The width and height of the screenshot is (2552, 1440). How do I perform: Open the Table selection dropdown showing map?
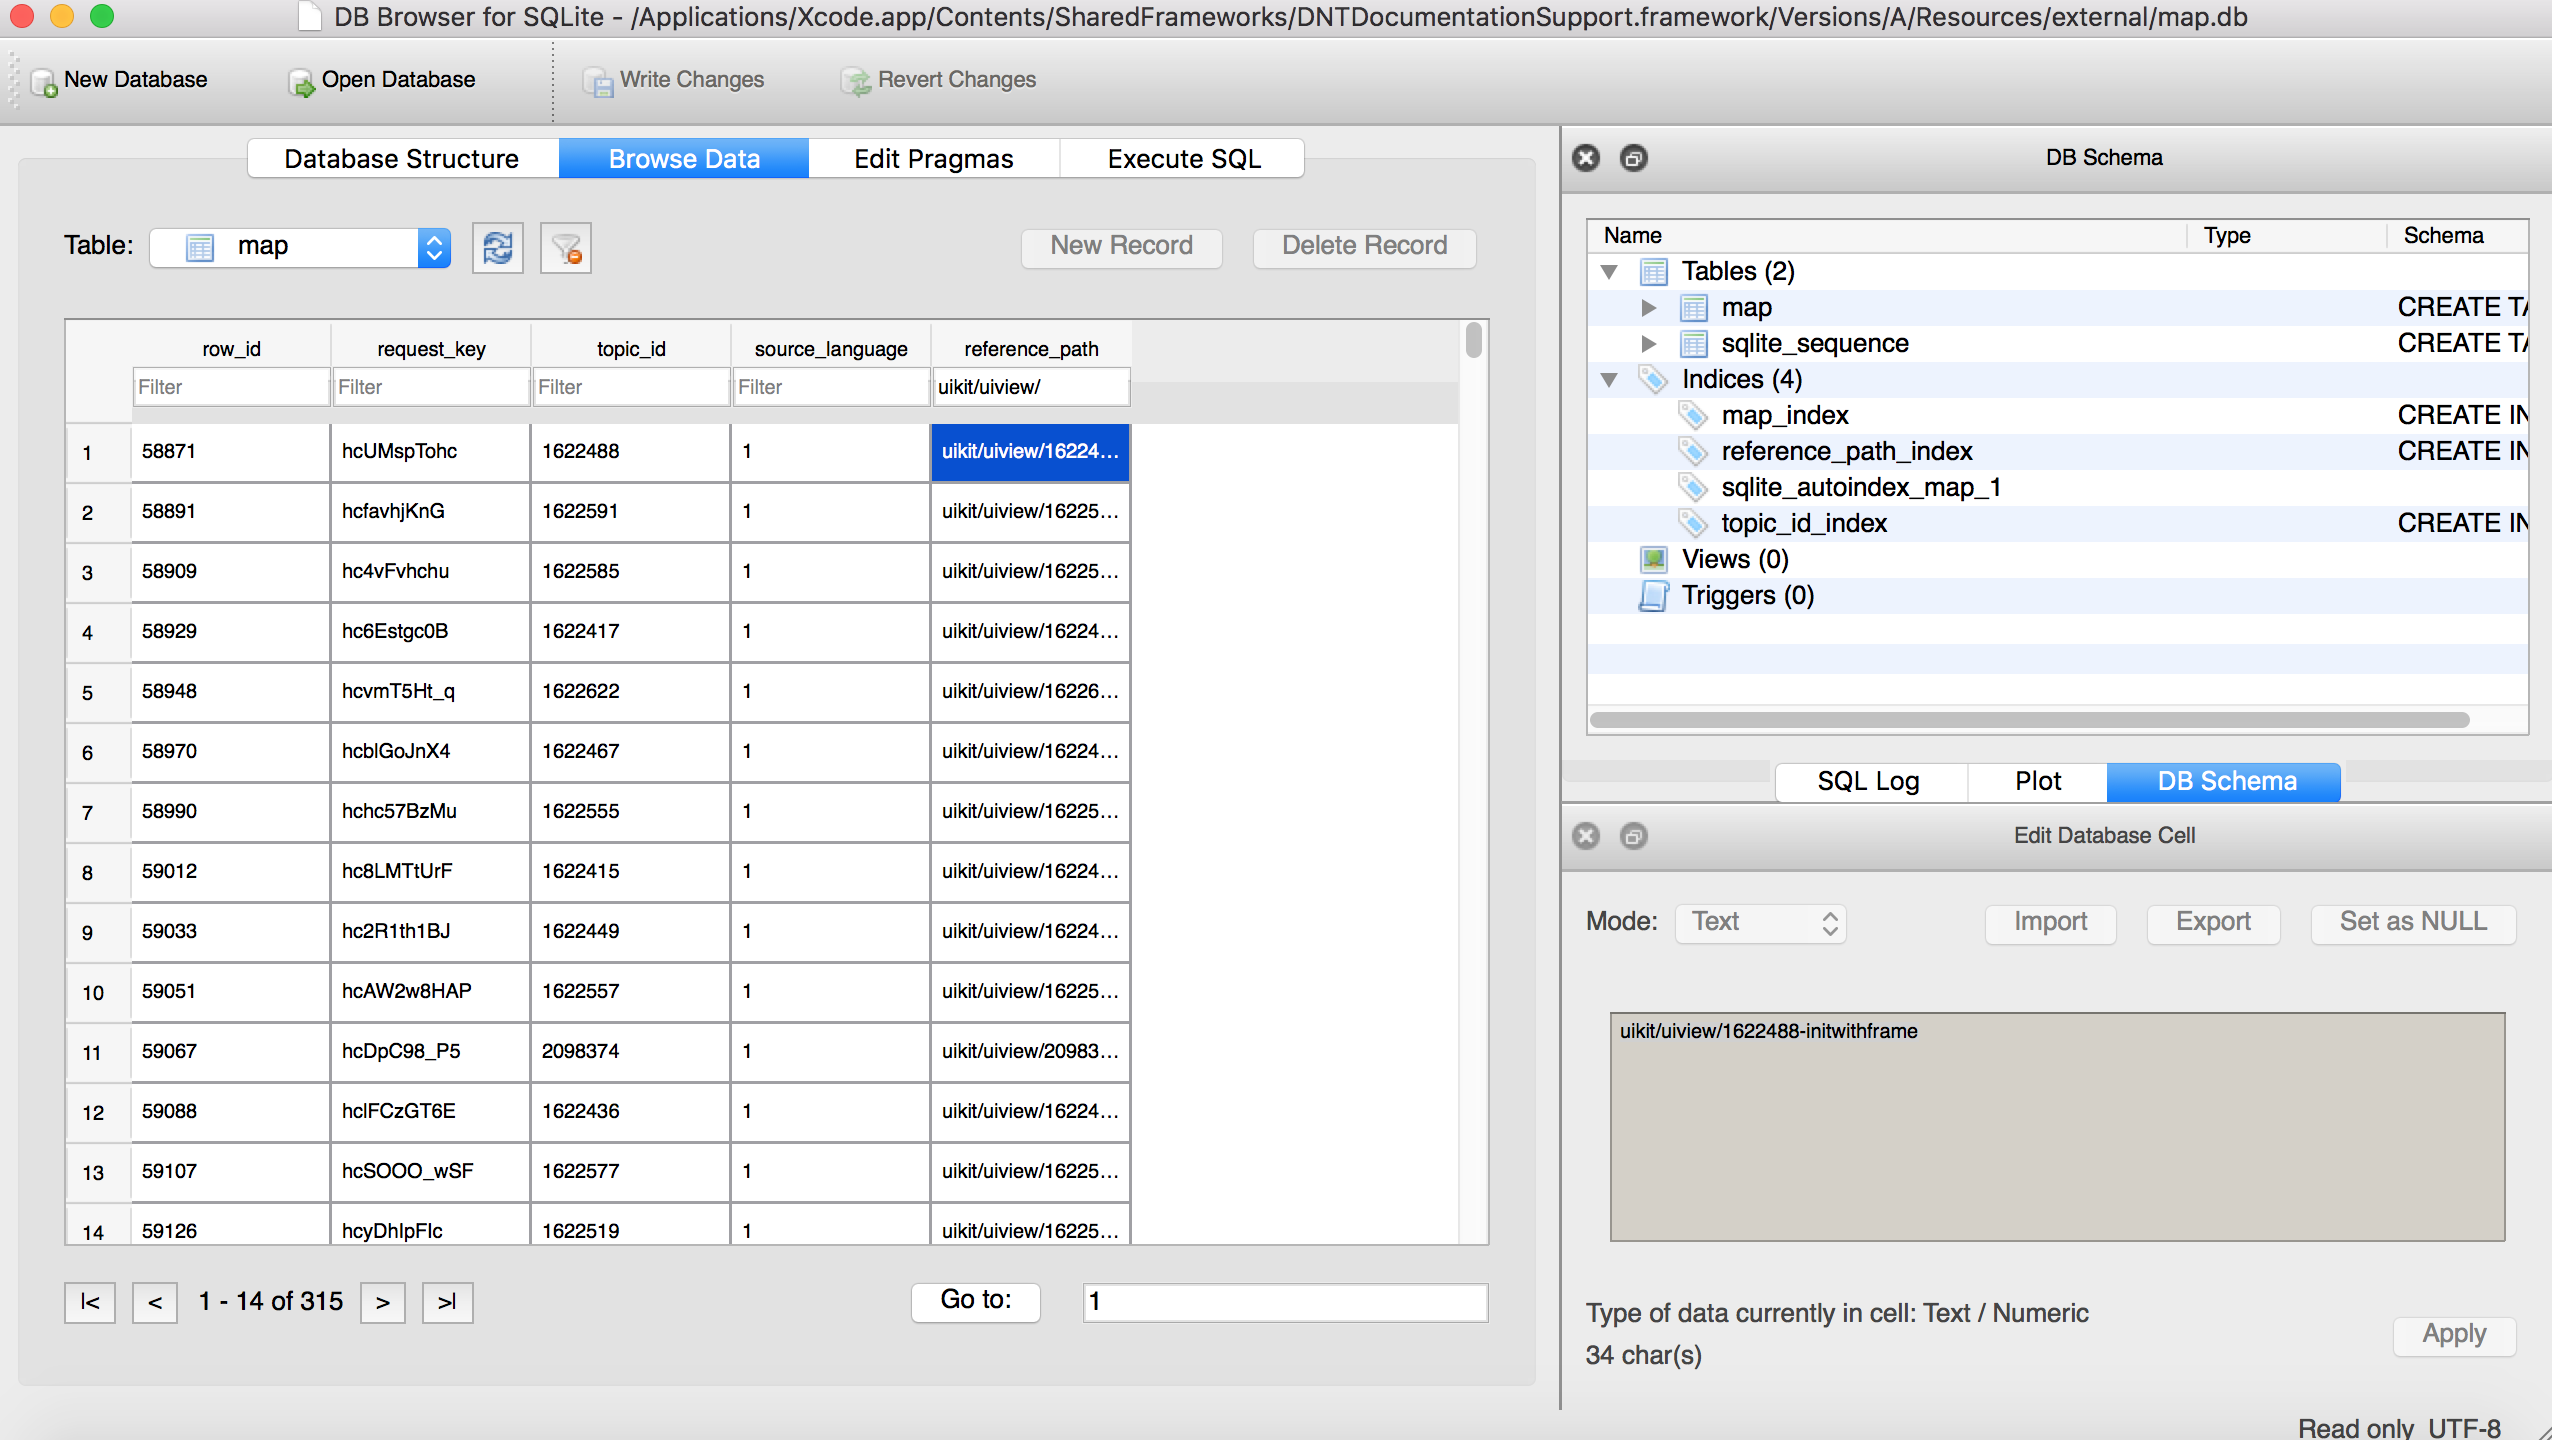point(300,247)
